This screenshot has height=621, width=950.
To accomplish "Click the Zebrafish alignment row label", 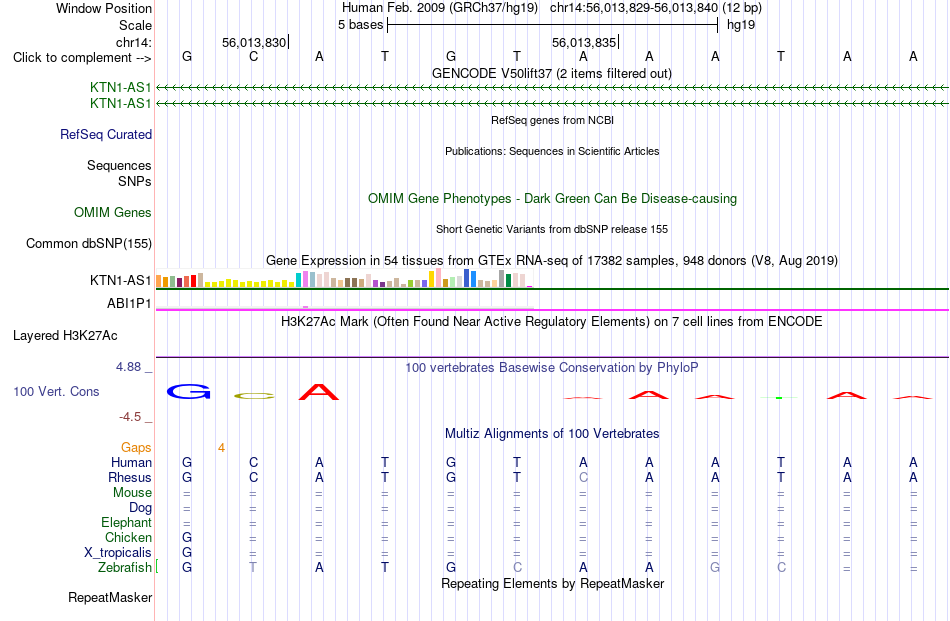I will [125, 568].
